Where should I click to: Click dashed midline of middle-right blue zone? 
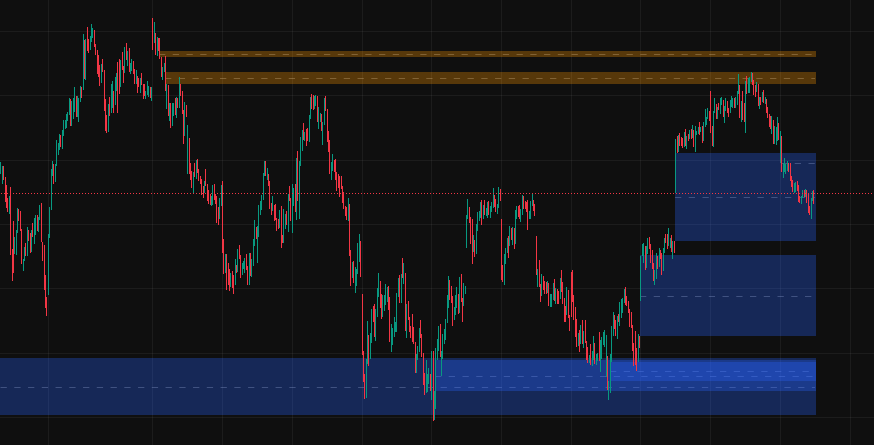coord(727,296)
